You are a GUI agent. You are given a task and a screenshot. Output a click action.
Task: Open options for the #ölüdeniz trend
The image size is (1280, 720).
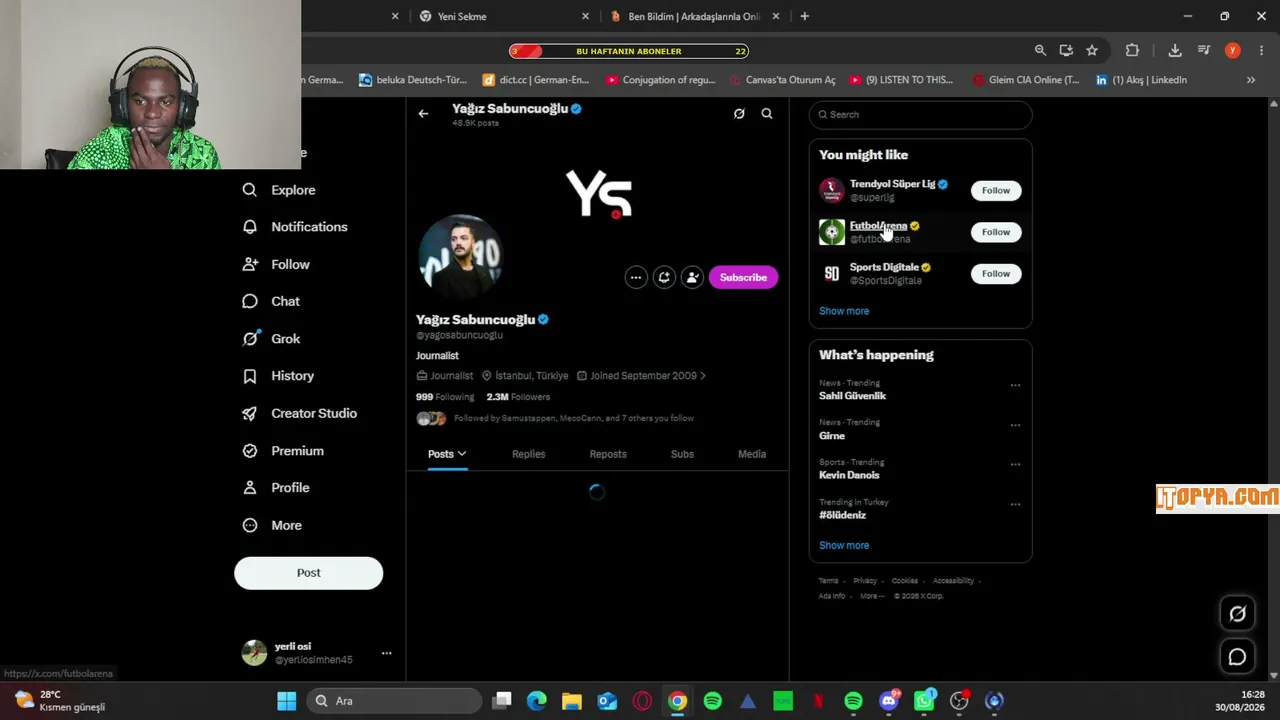[x=1015, y=505]
